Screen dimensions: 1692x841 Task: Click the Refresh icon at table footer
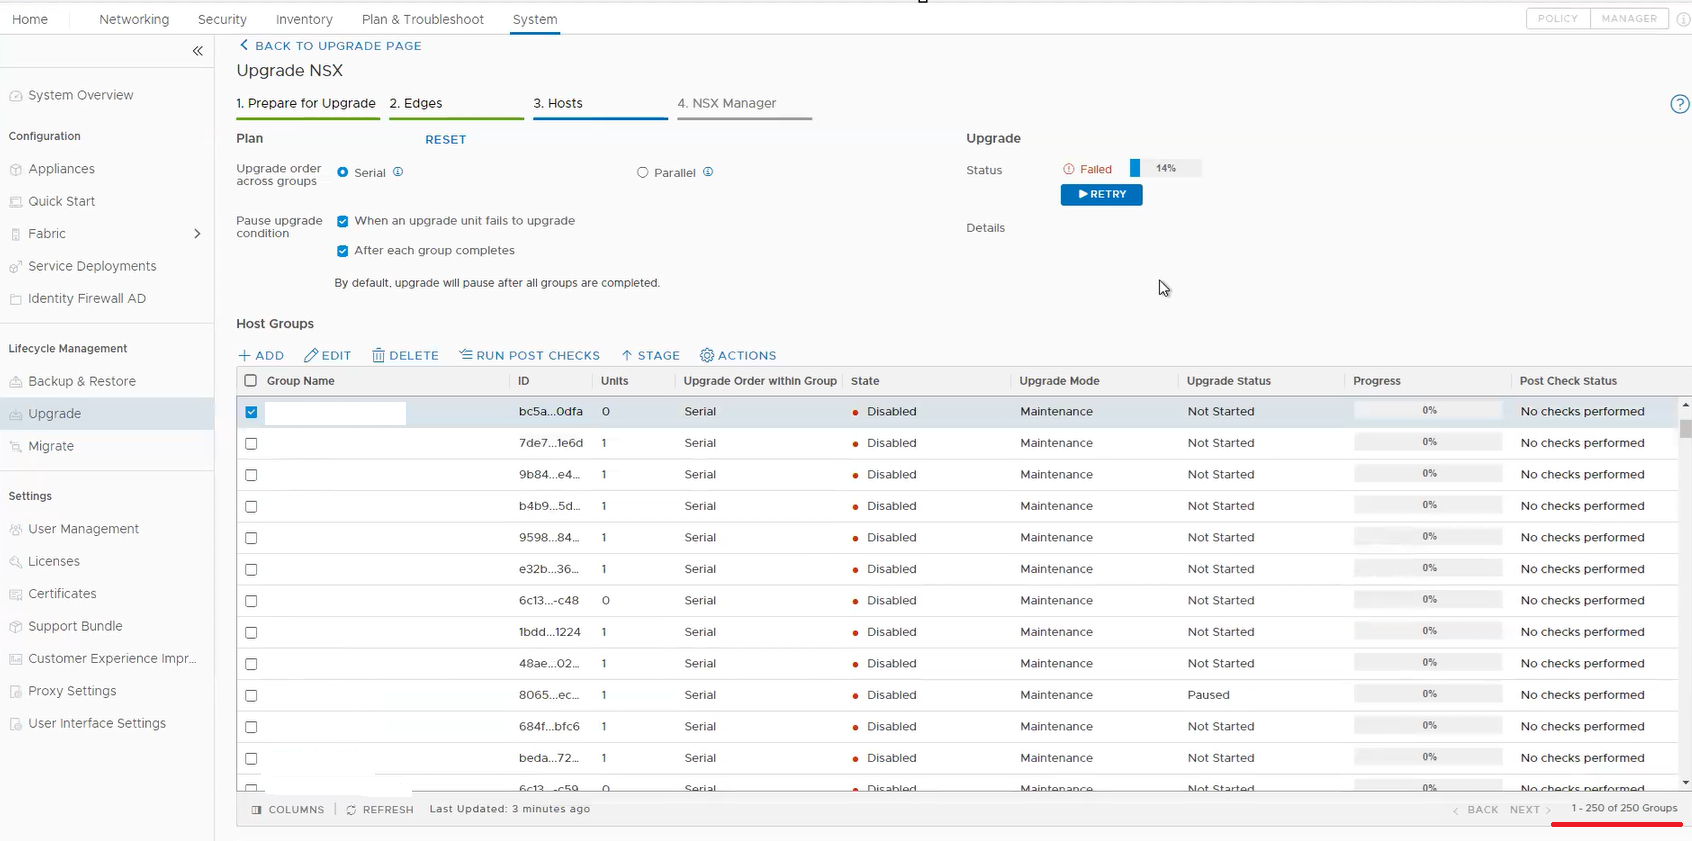coord(351,810)
